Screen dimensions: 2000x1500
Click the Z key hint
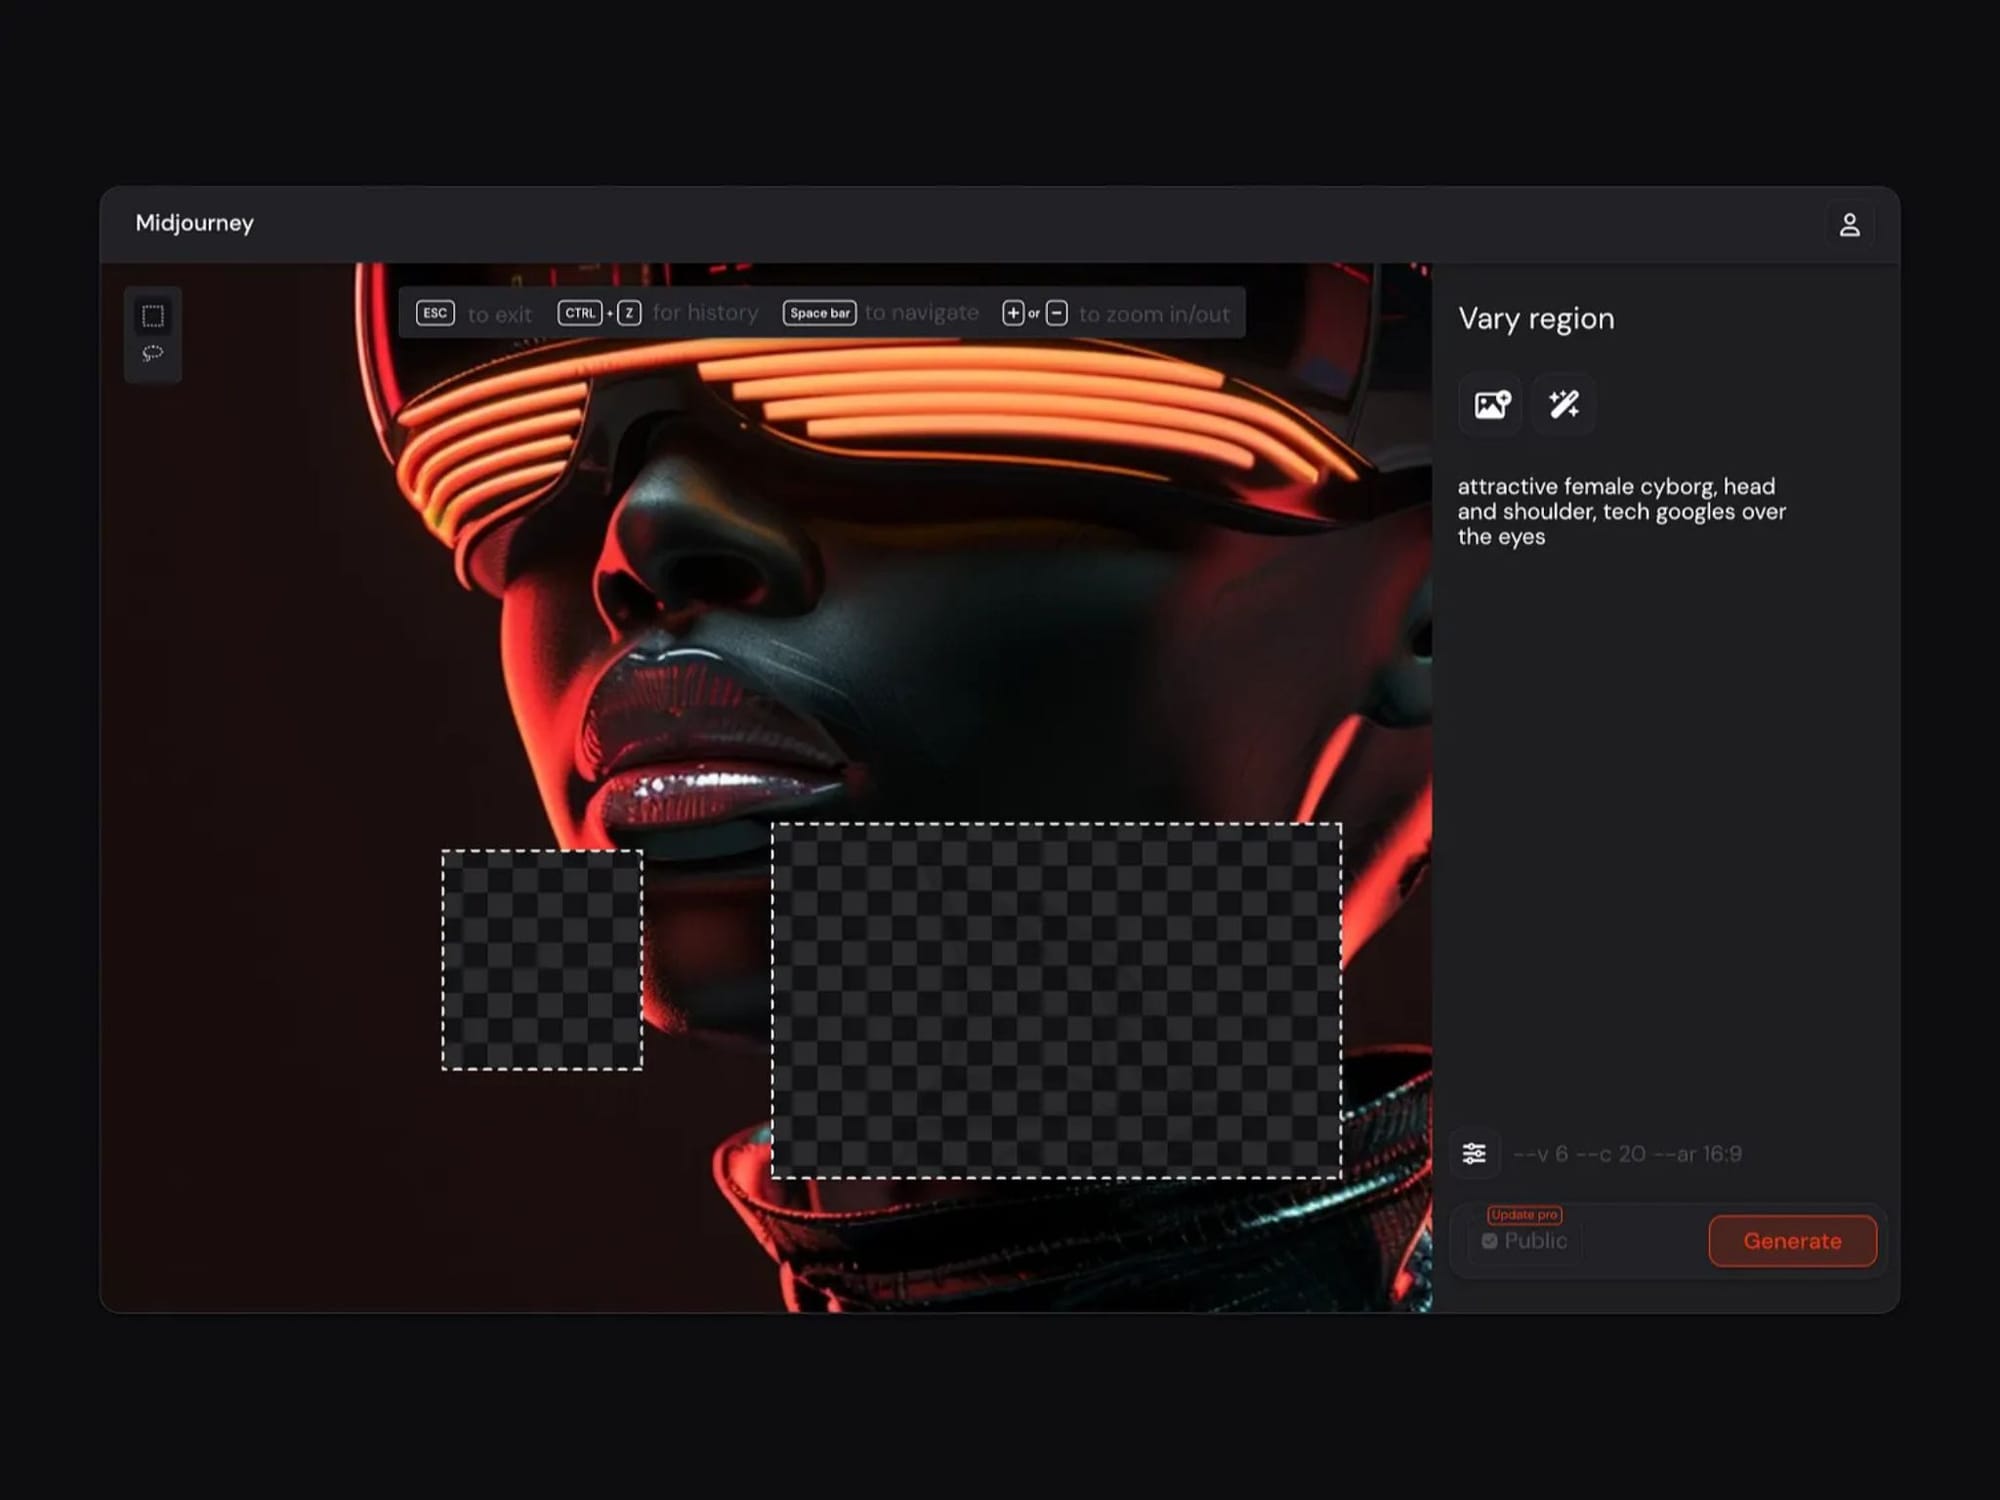pos(629,313)
